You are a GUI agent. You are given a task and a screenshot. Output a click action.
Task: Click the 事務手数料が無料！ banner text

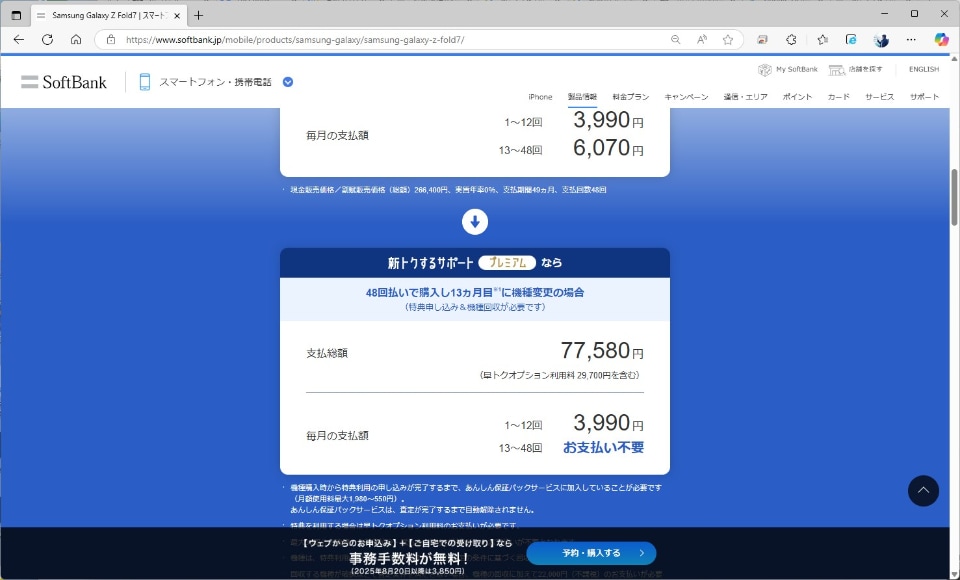pyautogui.click(x=408, y=559)
